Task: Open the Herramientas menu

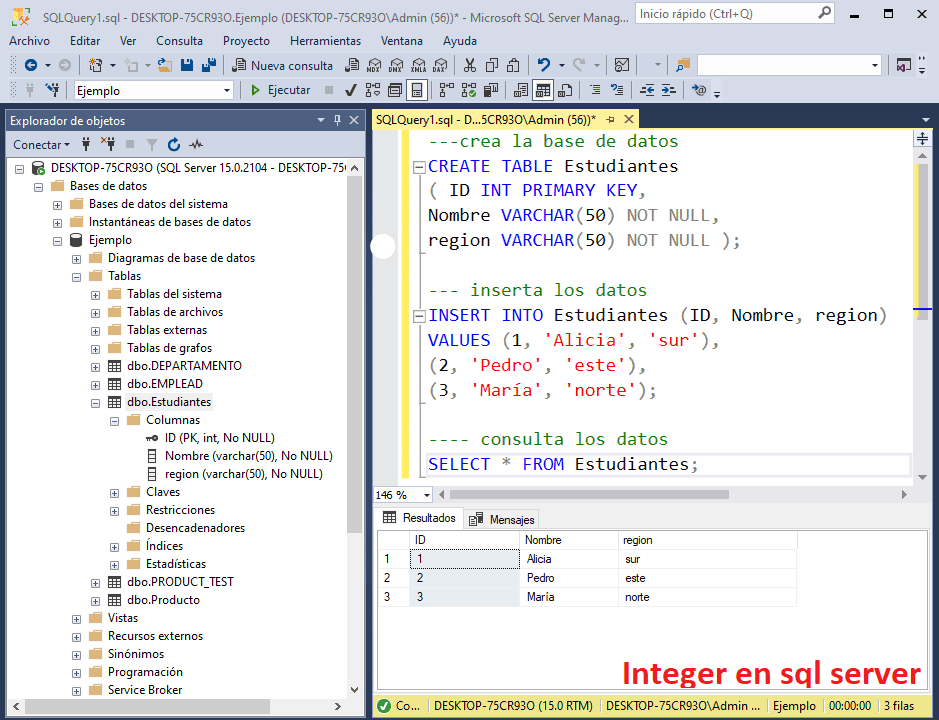Action: [325, 41]
